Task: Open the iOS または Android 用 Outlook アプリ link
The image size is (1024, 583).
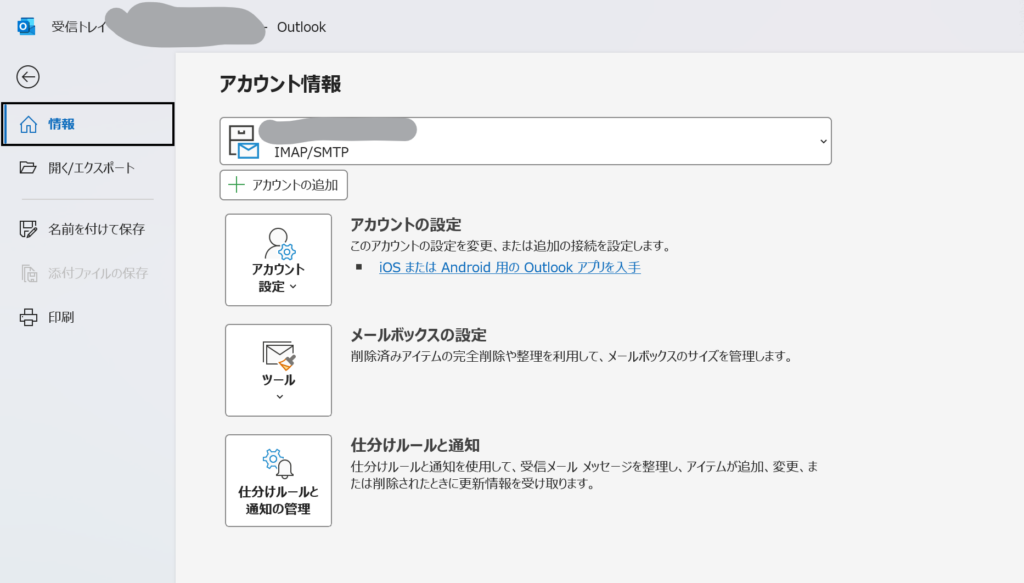Action: click(x=509, y=267)
